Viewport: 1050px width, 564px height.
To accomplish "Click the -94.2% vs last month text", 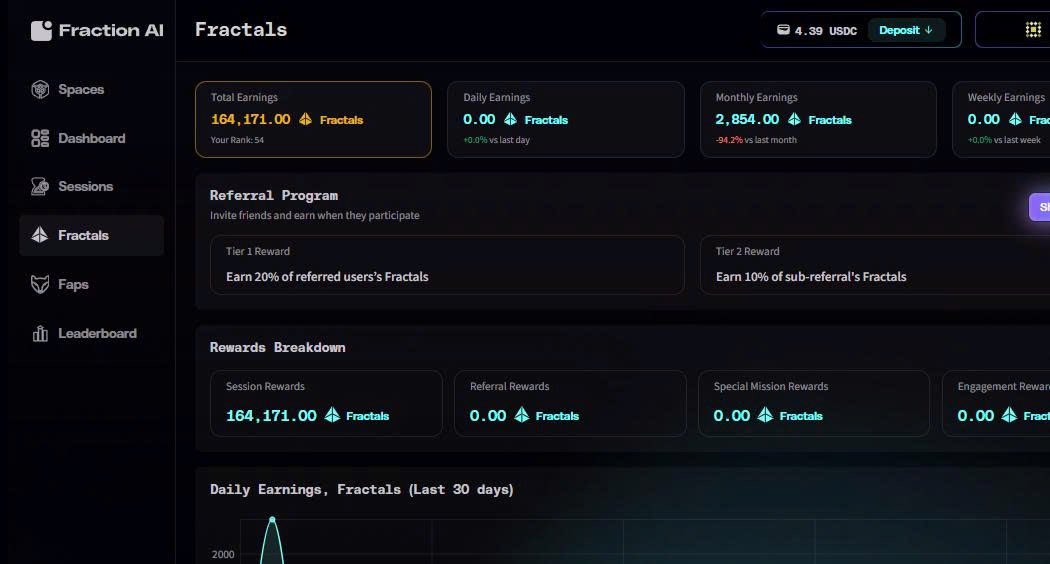I will pyautogui.click(x=756, y=140).
